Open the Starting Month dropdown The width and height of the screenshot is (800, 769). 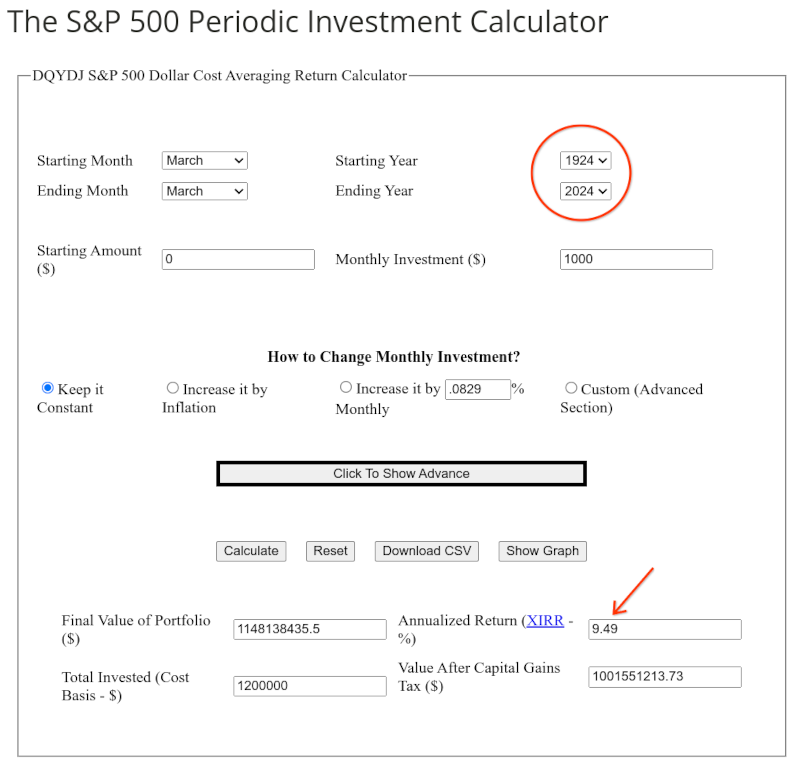(204, 161)
